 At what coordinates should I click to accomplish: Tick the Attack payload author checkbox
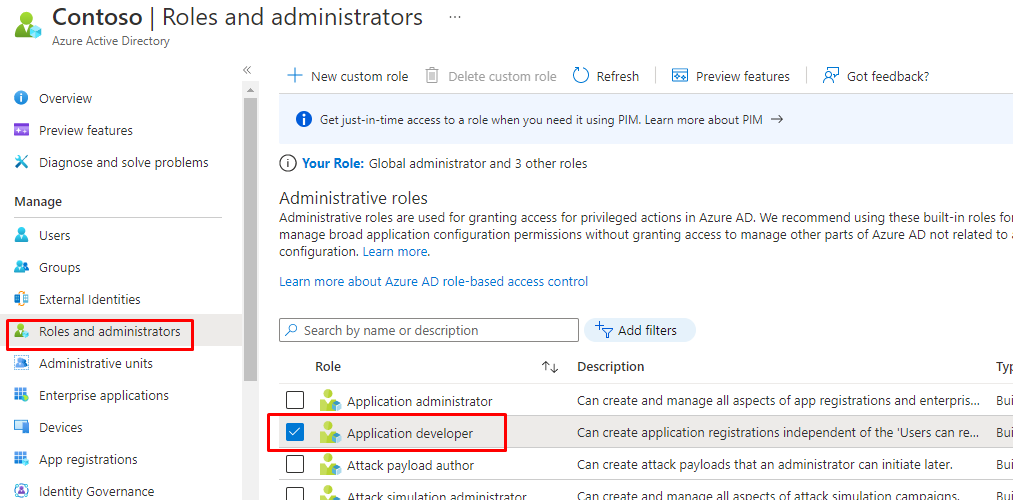tap(295, 465)
